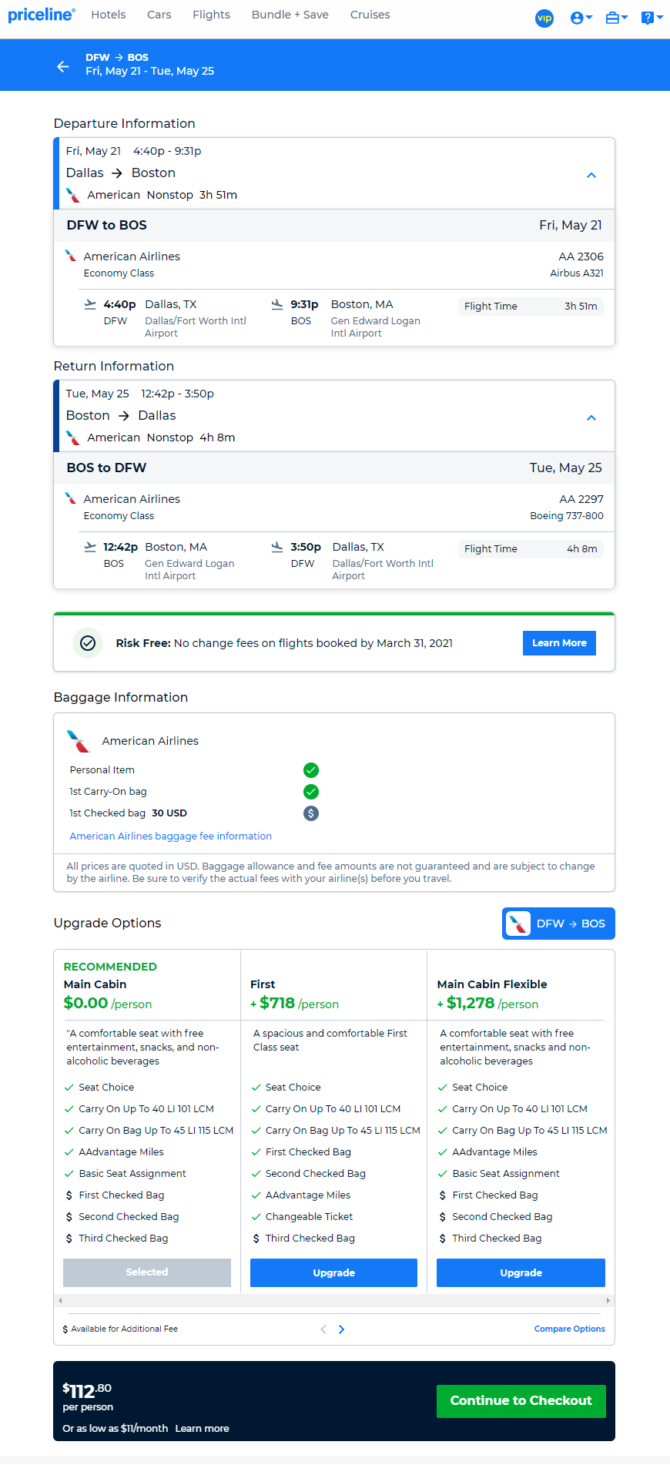The width and height of the screenshot is (670, 1465).
Task: Click the 1st Checked bag dollar icon
Action: click(311, 813)
